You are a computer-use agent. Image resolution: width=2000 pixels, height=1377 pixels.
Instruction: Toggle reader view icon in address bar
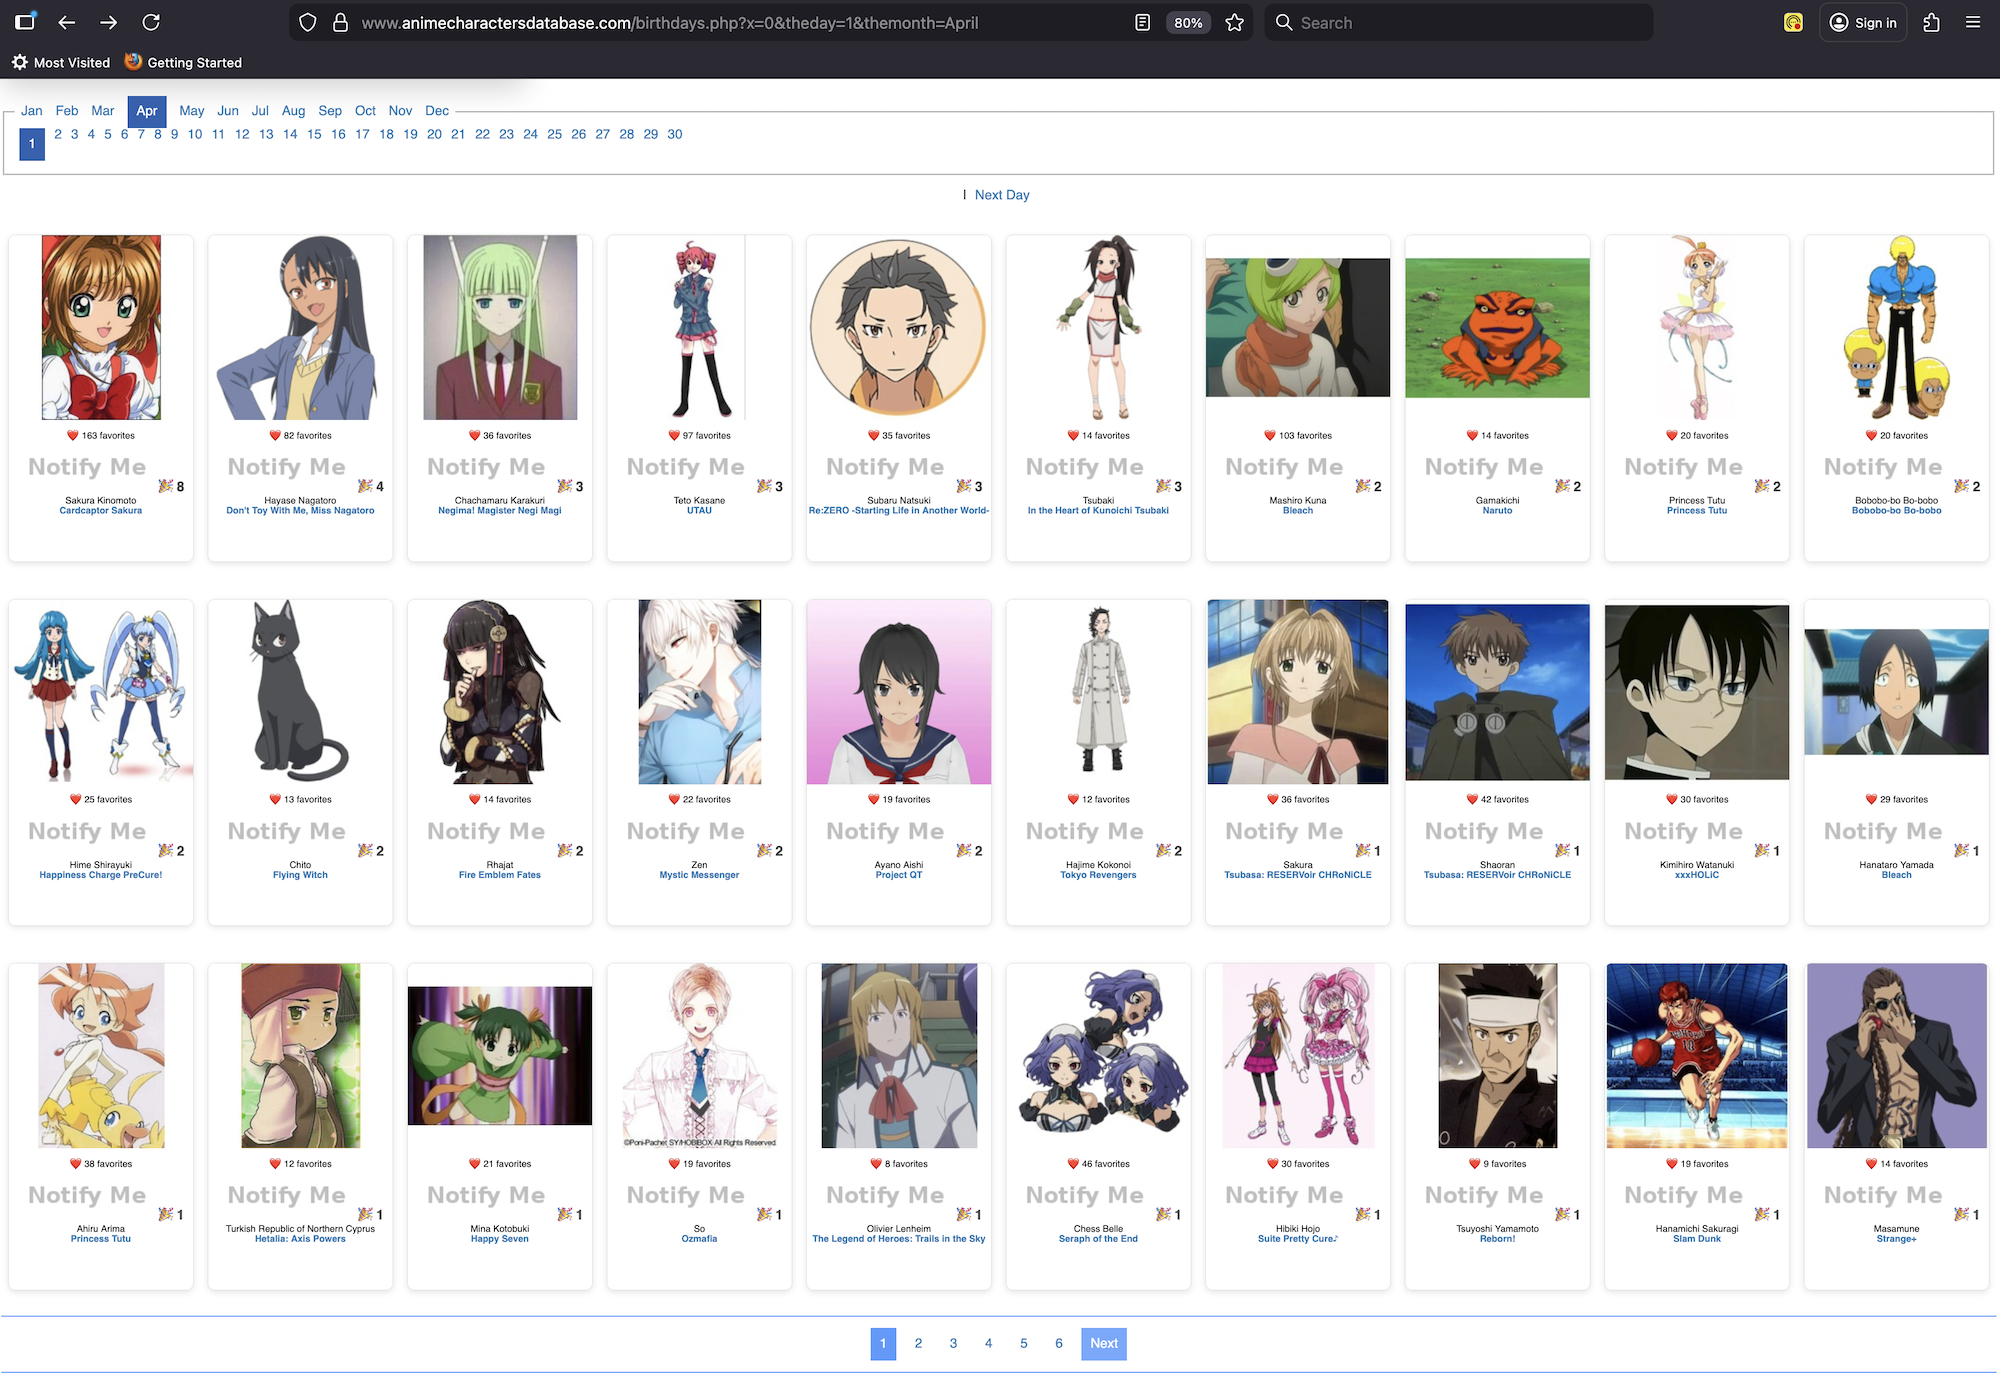[x=1143, y=22]
